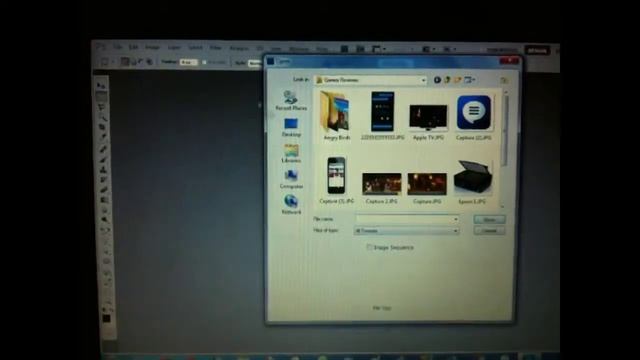Select the Apple TV.JPG thumbnail
Screen dimensions: 640x360
point(428,121)
